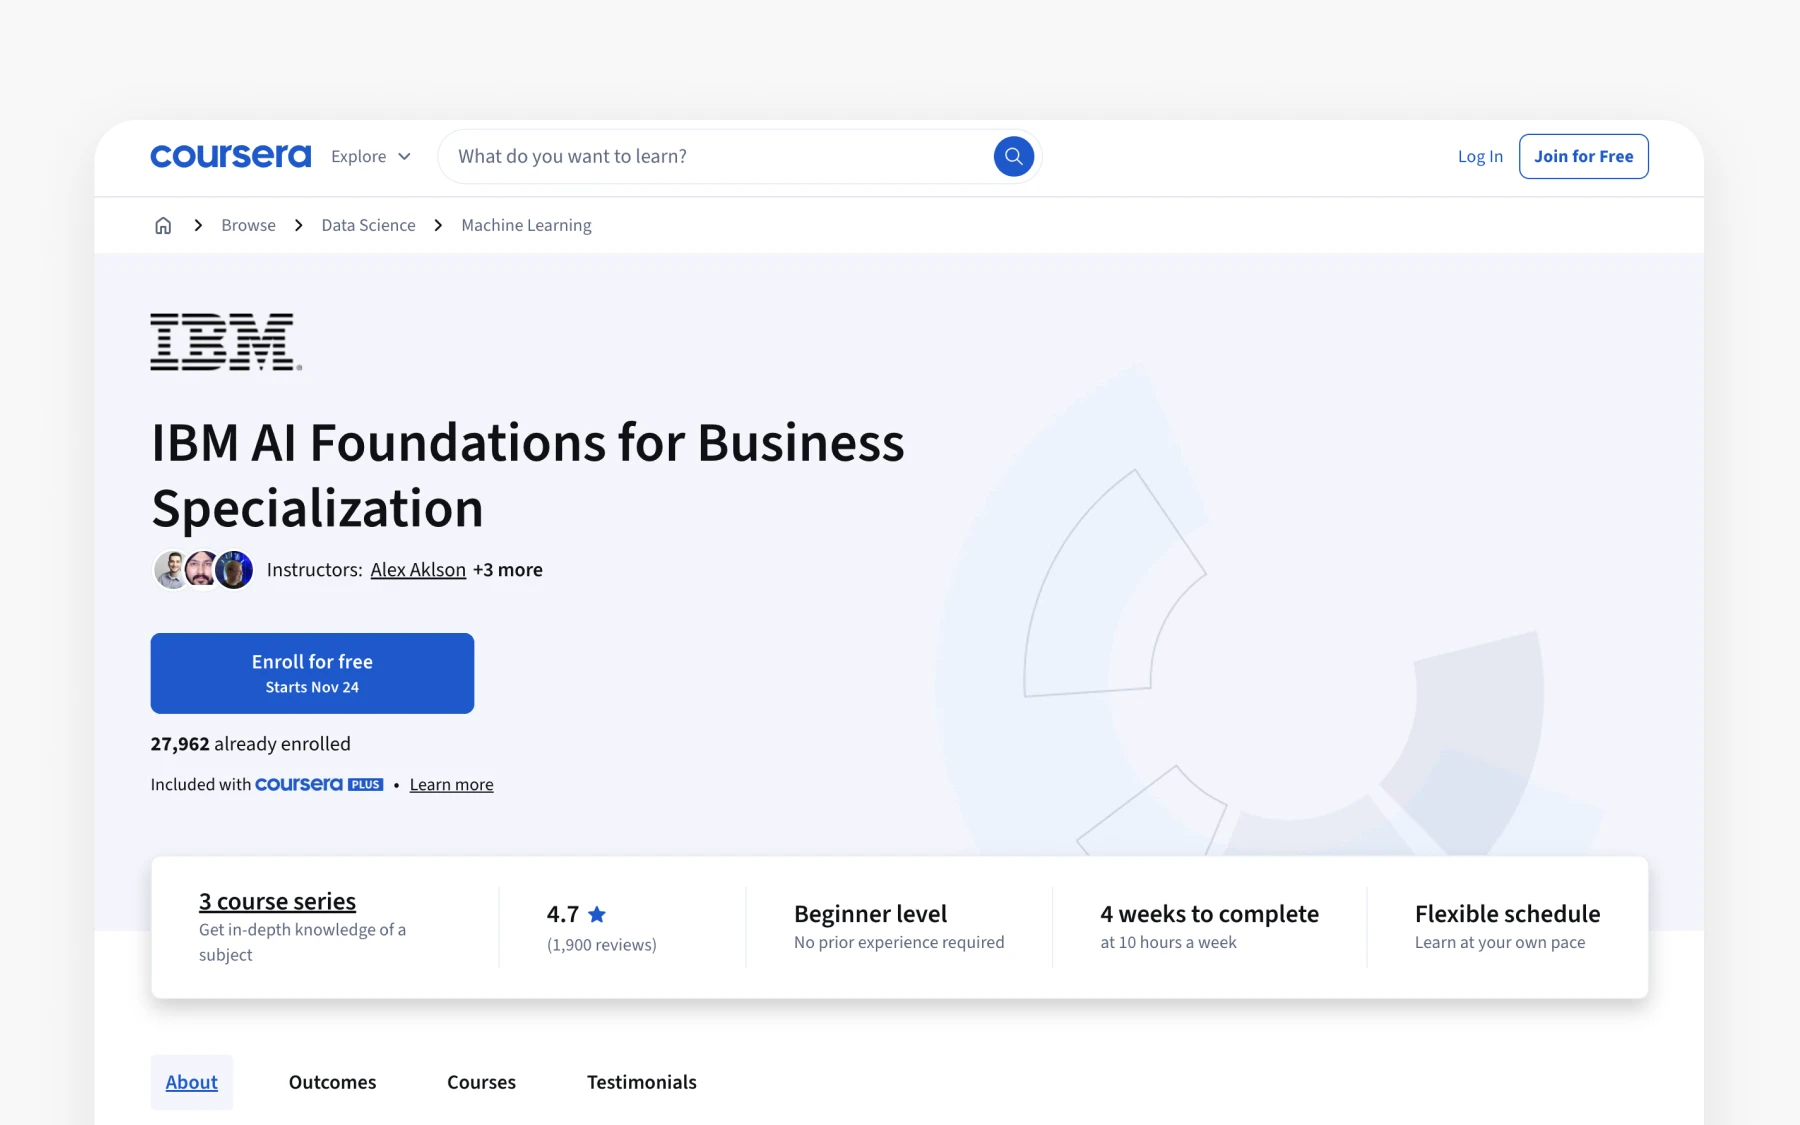Click the '(1,900 reviews)' text
This screenshot has height=1125, width=1800.
(602, 945)
